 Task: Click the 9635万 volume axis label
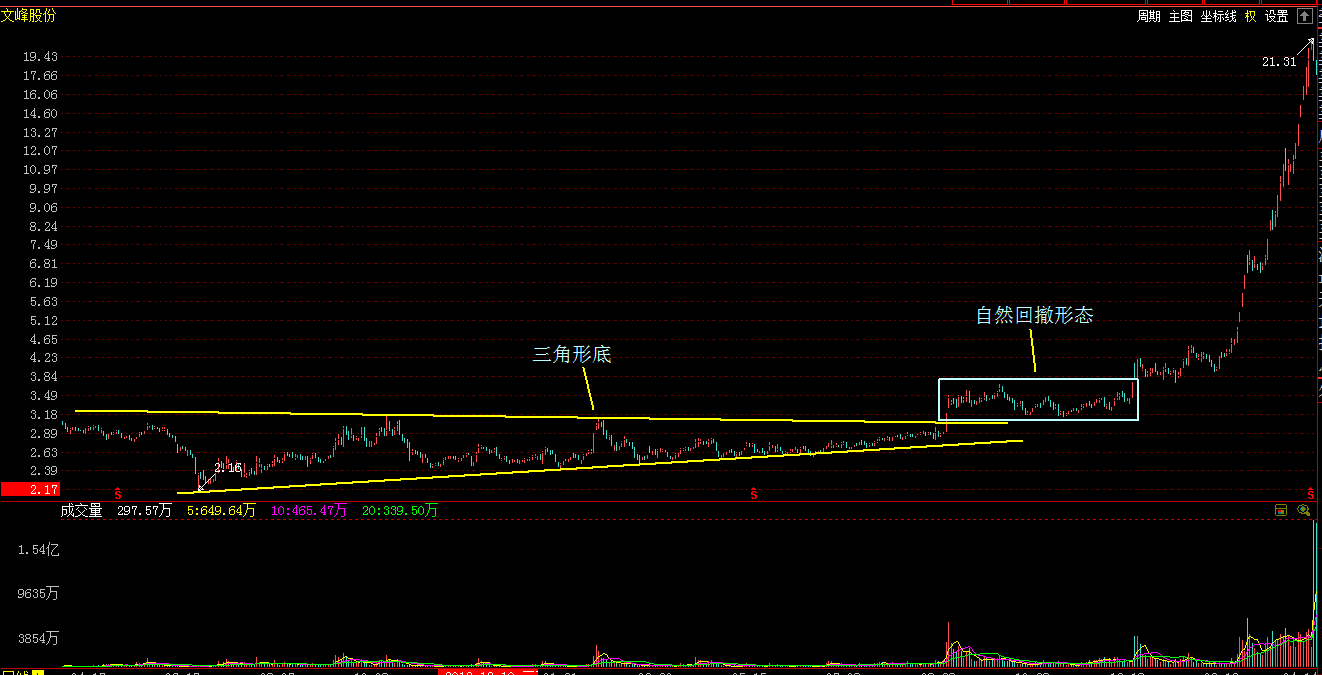coord(39,594)
